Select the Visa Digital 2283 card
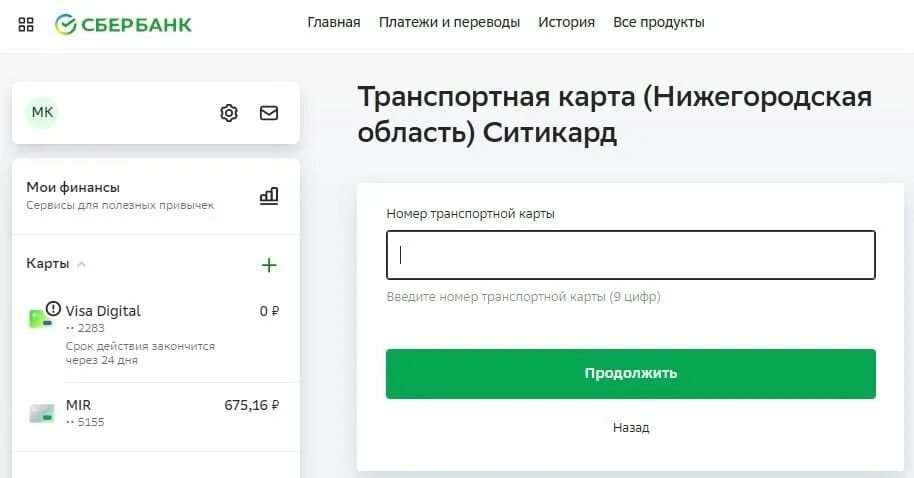This screenshot has height=478, width=914. [x=156, y=335]
